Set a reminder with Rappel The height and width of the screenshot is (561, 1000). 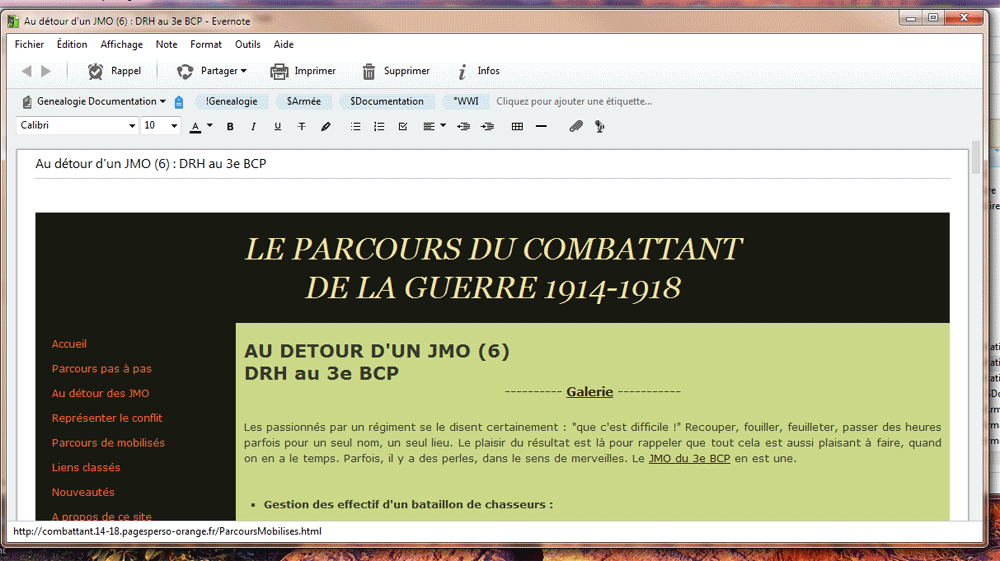coord(114,71)
